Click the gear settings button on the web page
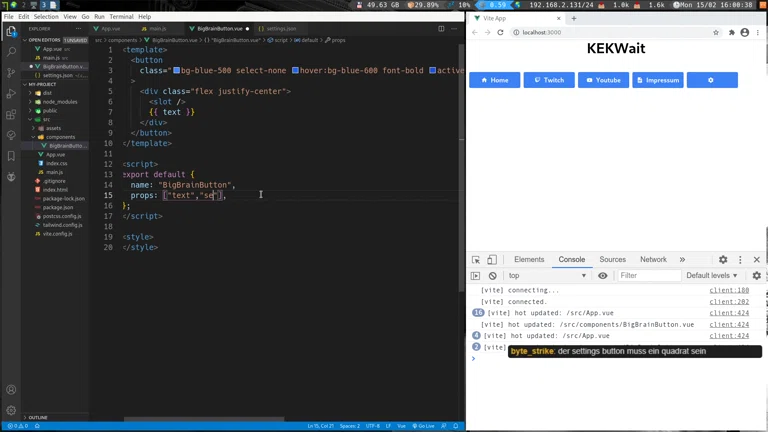The width and height of the screenshot is (768, 432). 712,80
